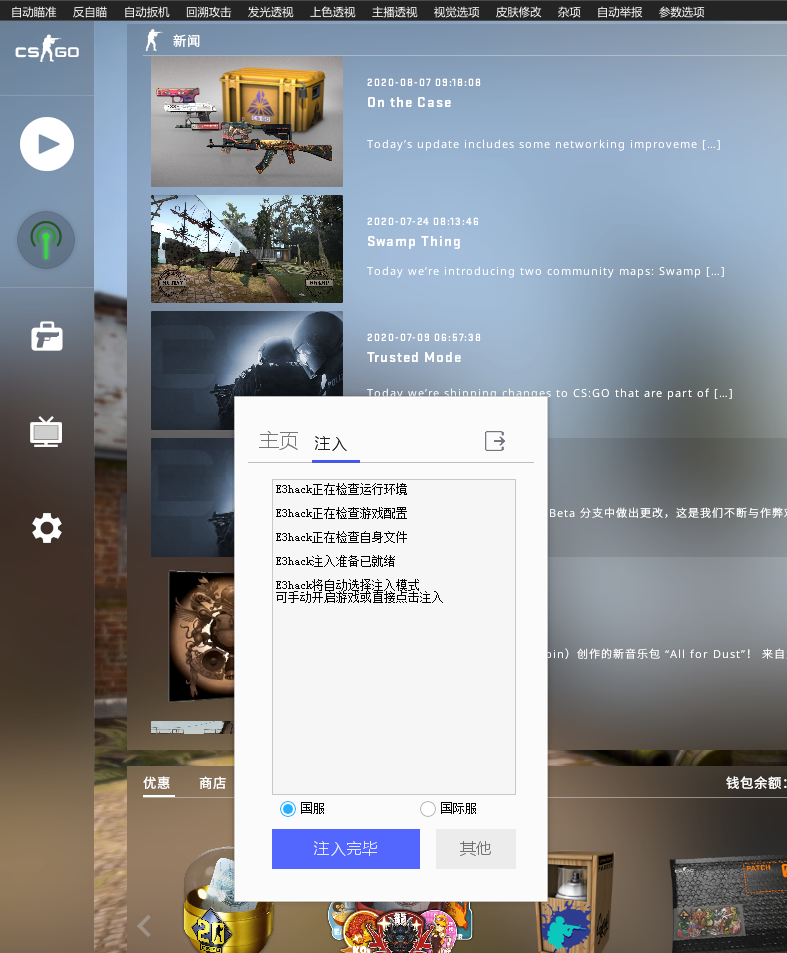Viewport: 787px width, 953px height.
Task: Click the exit icon in the dialog
Action: [x=495, y=441]
